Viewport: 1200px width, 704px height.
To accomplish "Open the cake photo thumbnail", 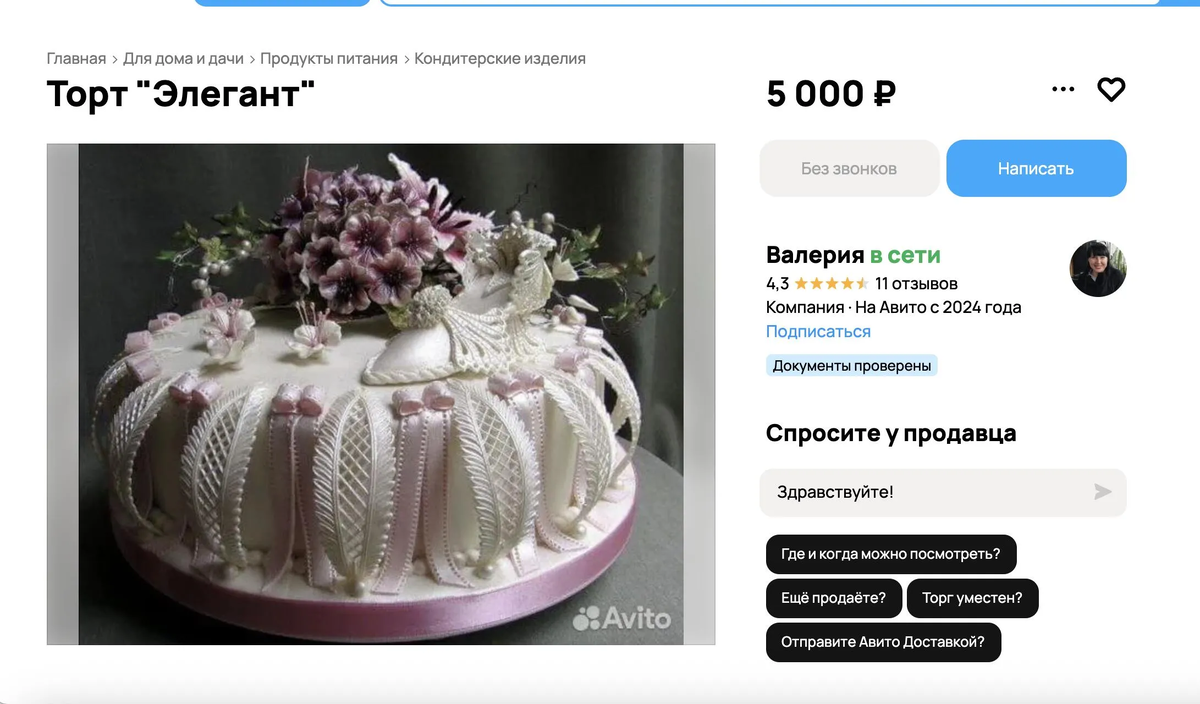I will [381, 394].
